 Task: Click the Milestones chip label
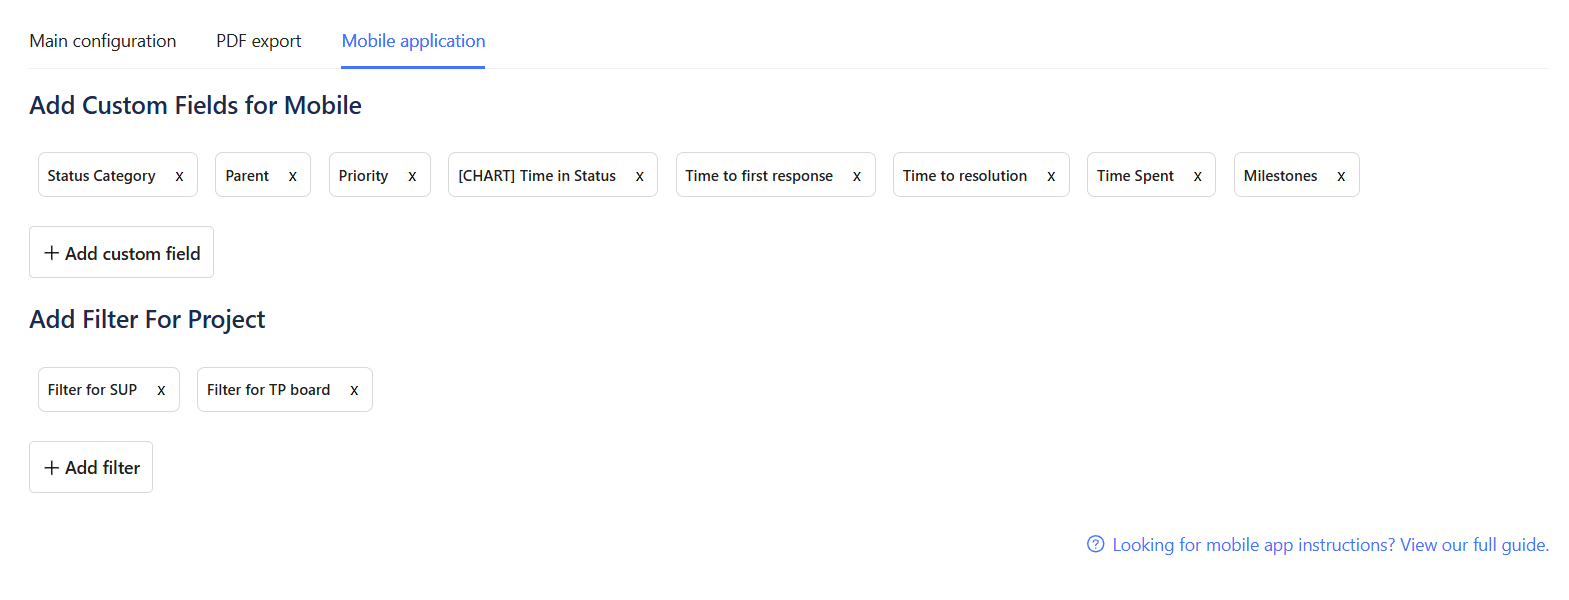coord(1280,176)
